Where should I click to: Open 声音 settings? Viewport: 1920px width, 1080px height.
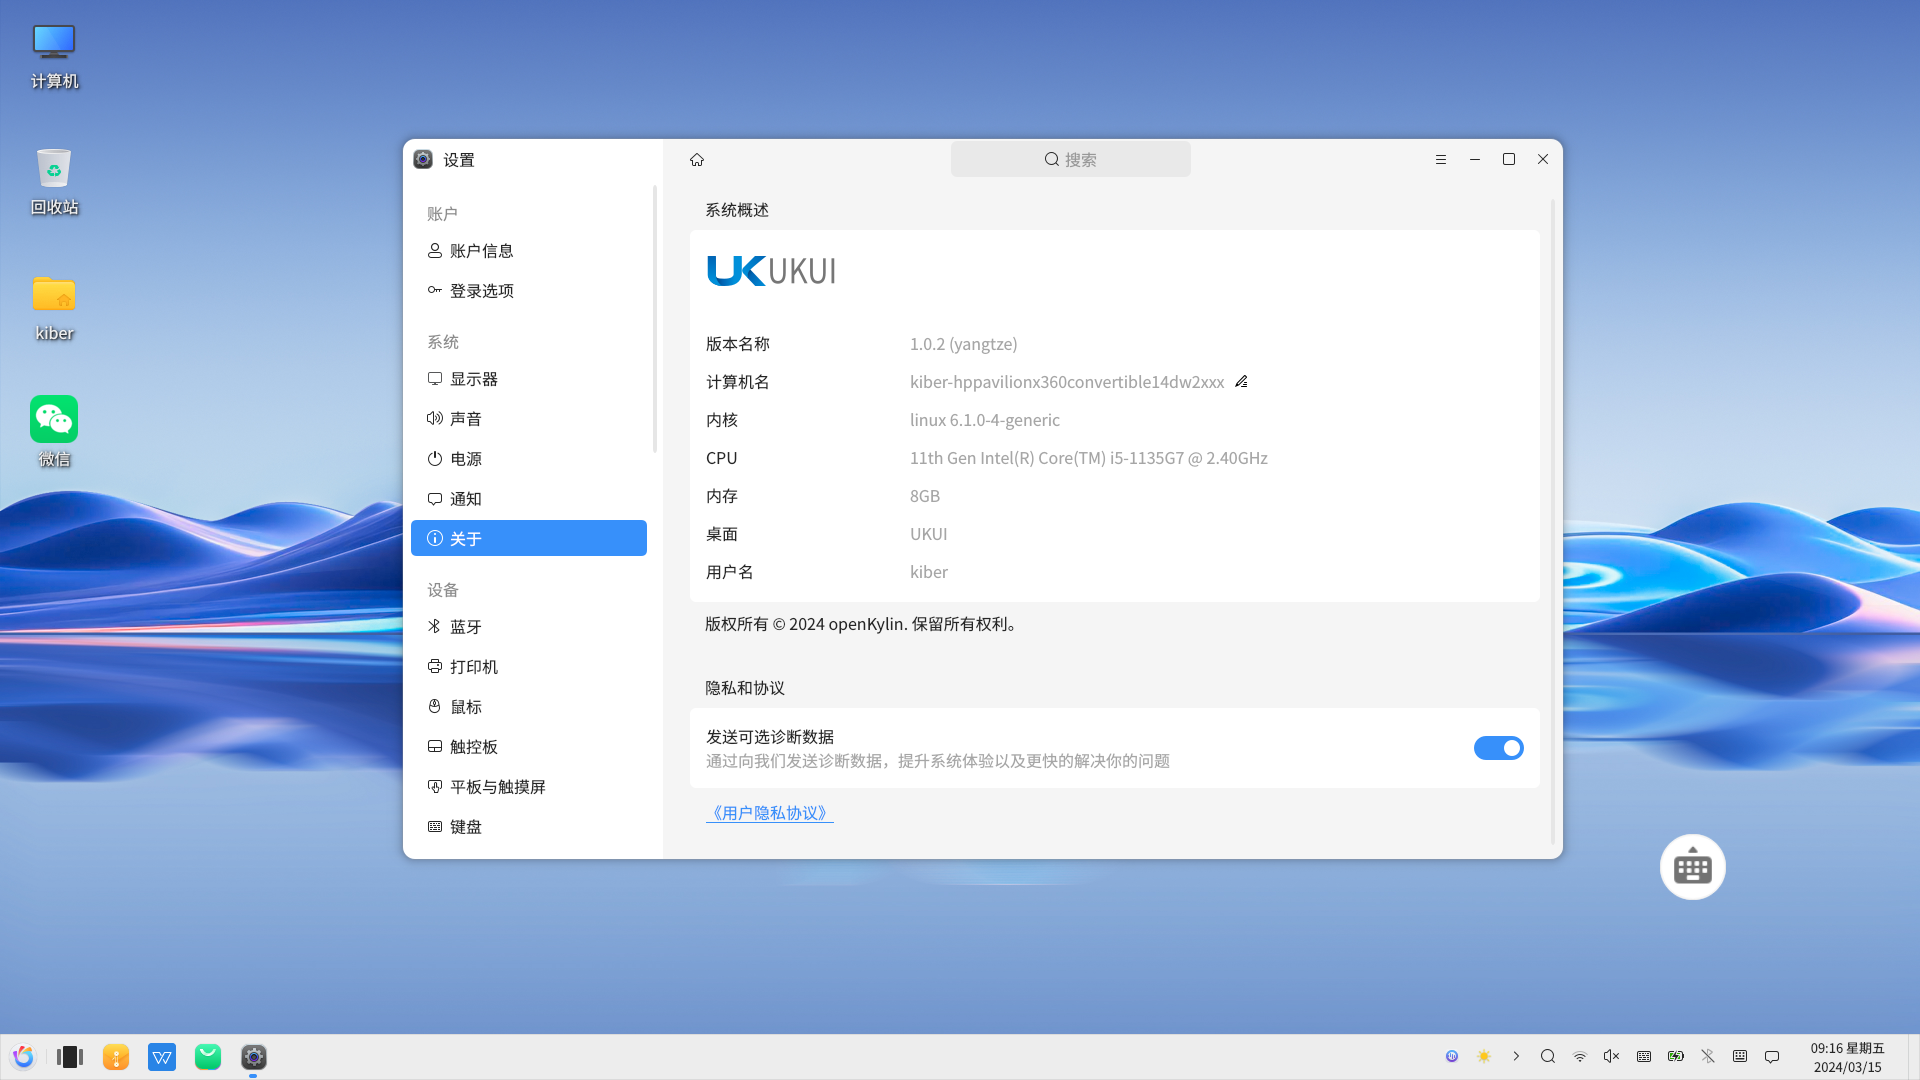tap(529, 419)
